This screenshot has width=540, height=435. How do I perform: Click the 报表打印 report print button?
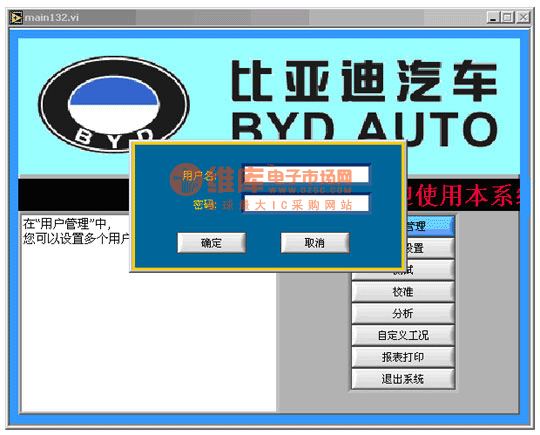[x=403, y=357]
